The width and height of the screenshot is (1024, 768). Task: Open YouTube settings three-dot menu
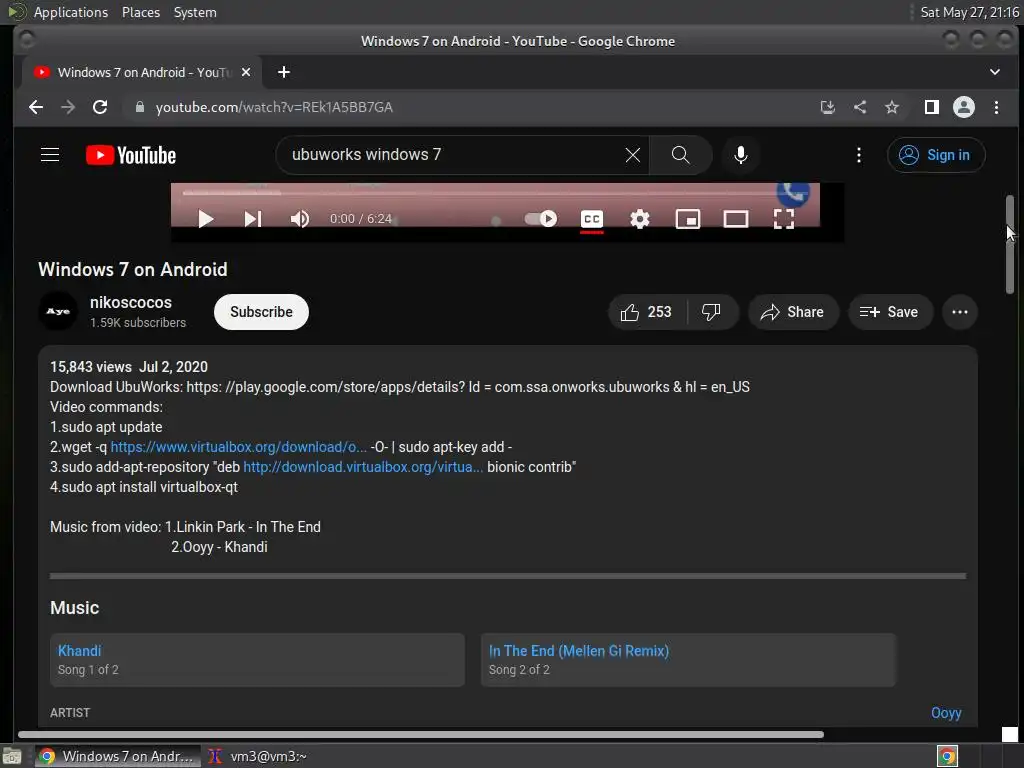(x=859, y=155)
